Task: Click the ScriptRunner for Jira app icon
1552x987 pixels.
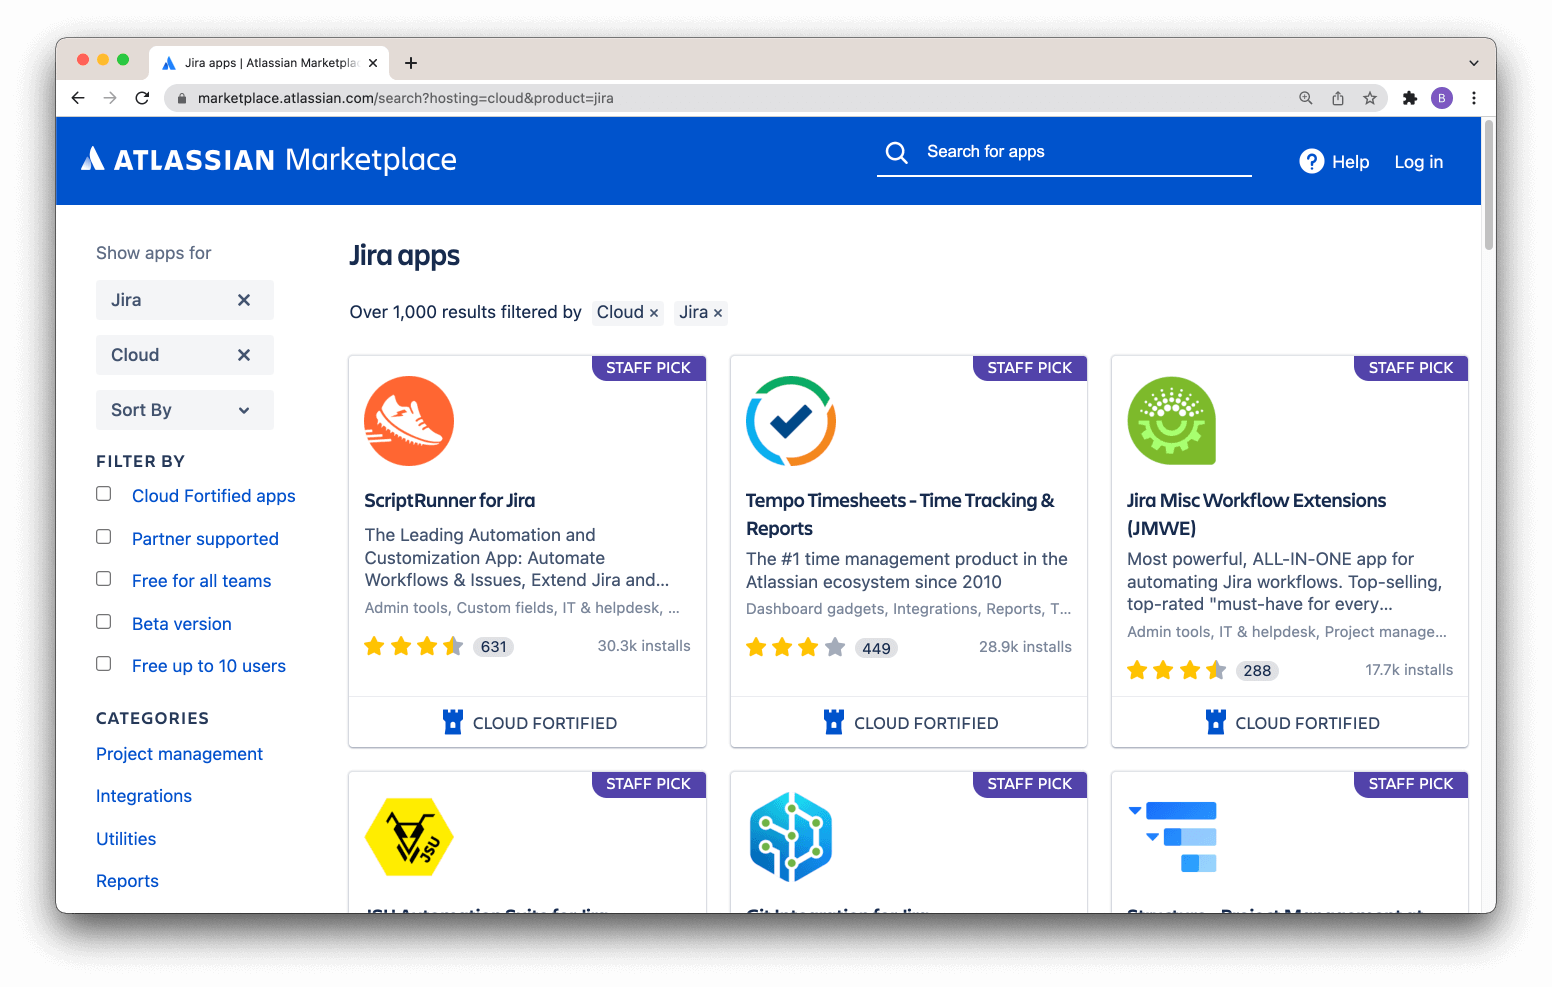Action: pos(409,420)
